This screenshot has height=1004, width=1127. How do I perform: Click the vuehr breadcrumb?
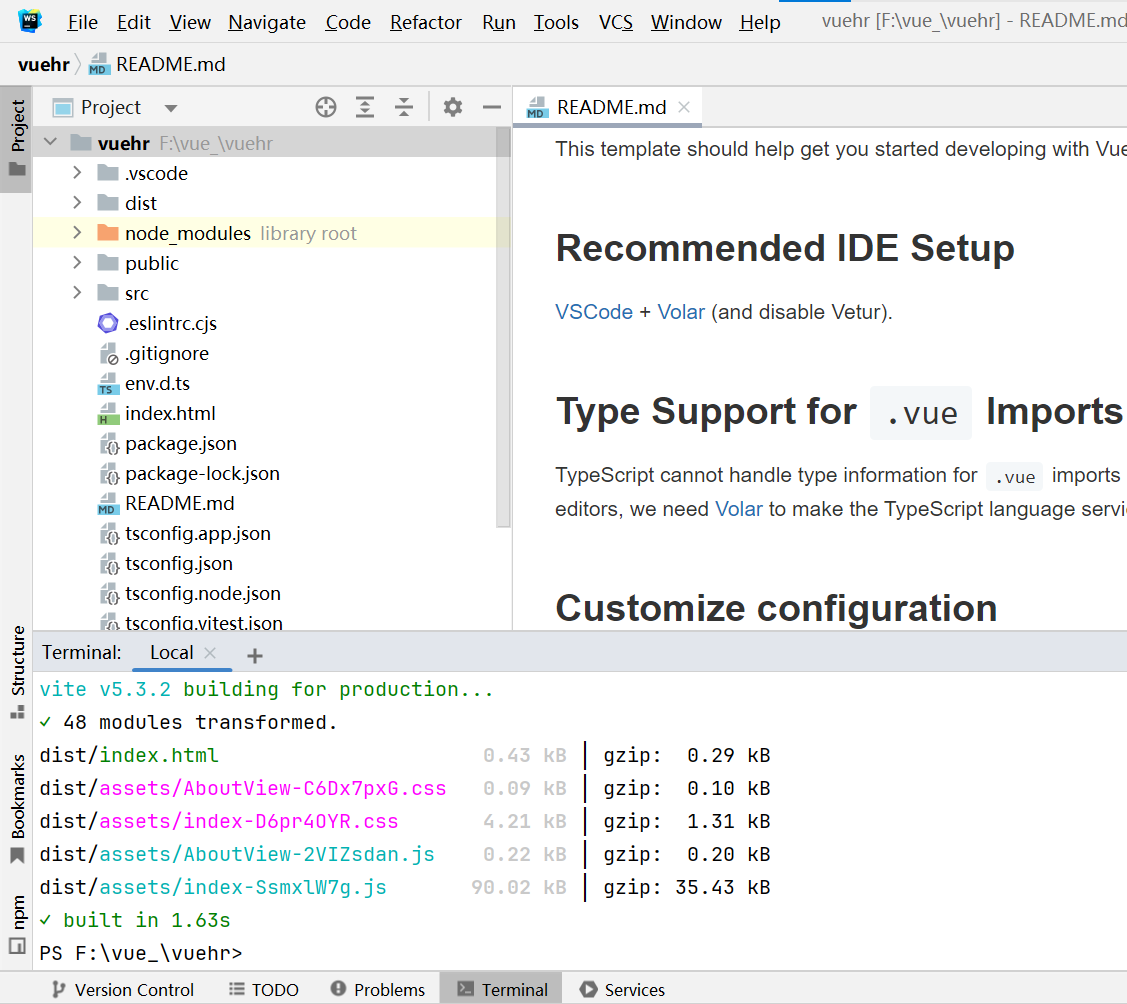click(43, 65)
